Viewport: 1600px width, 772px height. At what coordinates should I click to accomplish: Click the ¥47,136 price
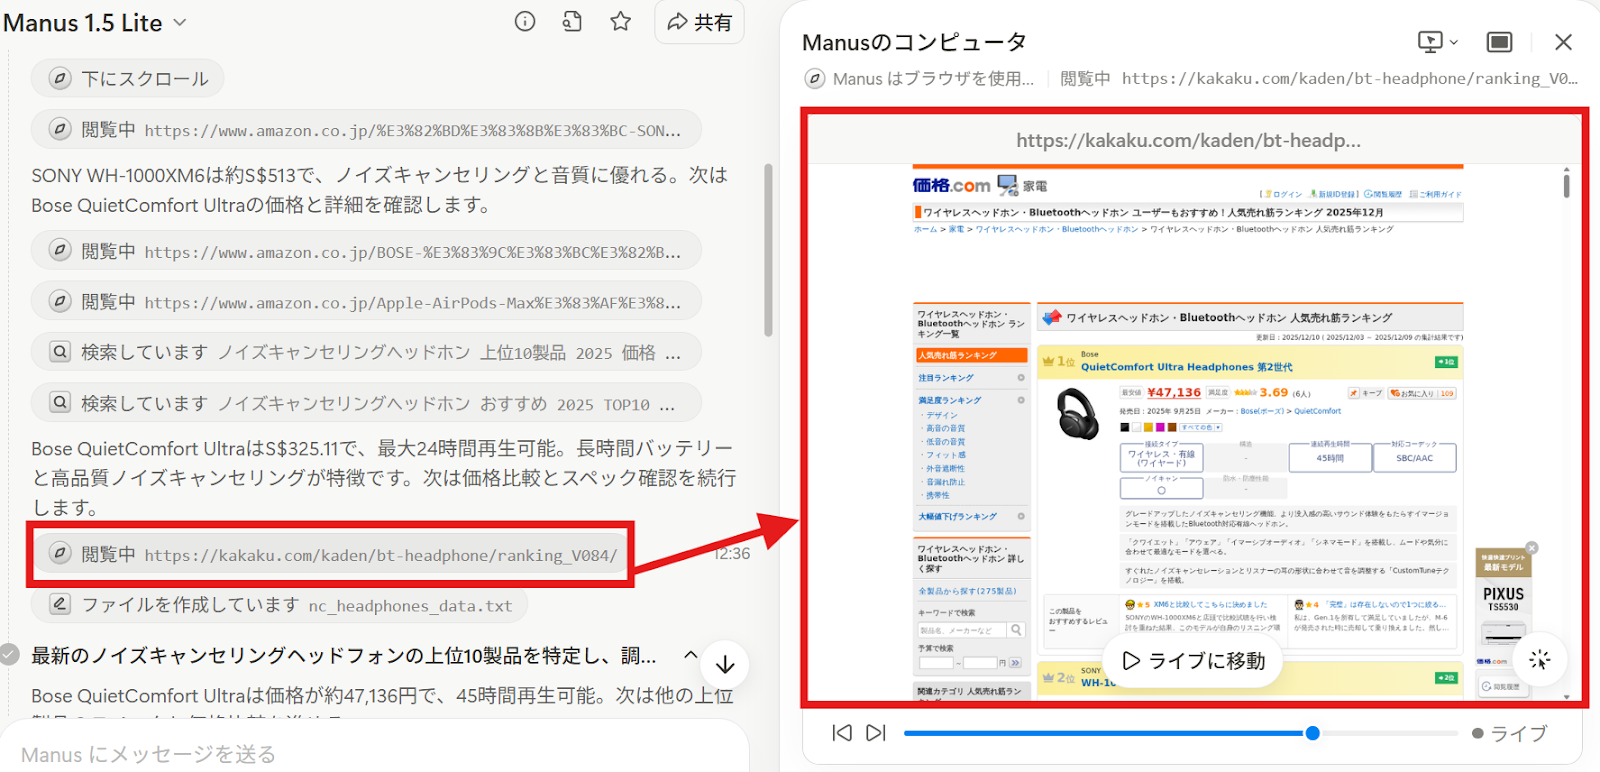(1174, 393)
